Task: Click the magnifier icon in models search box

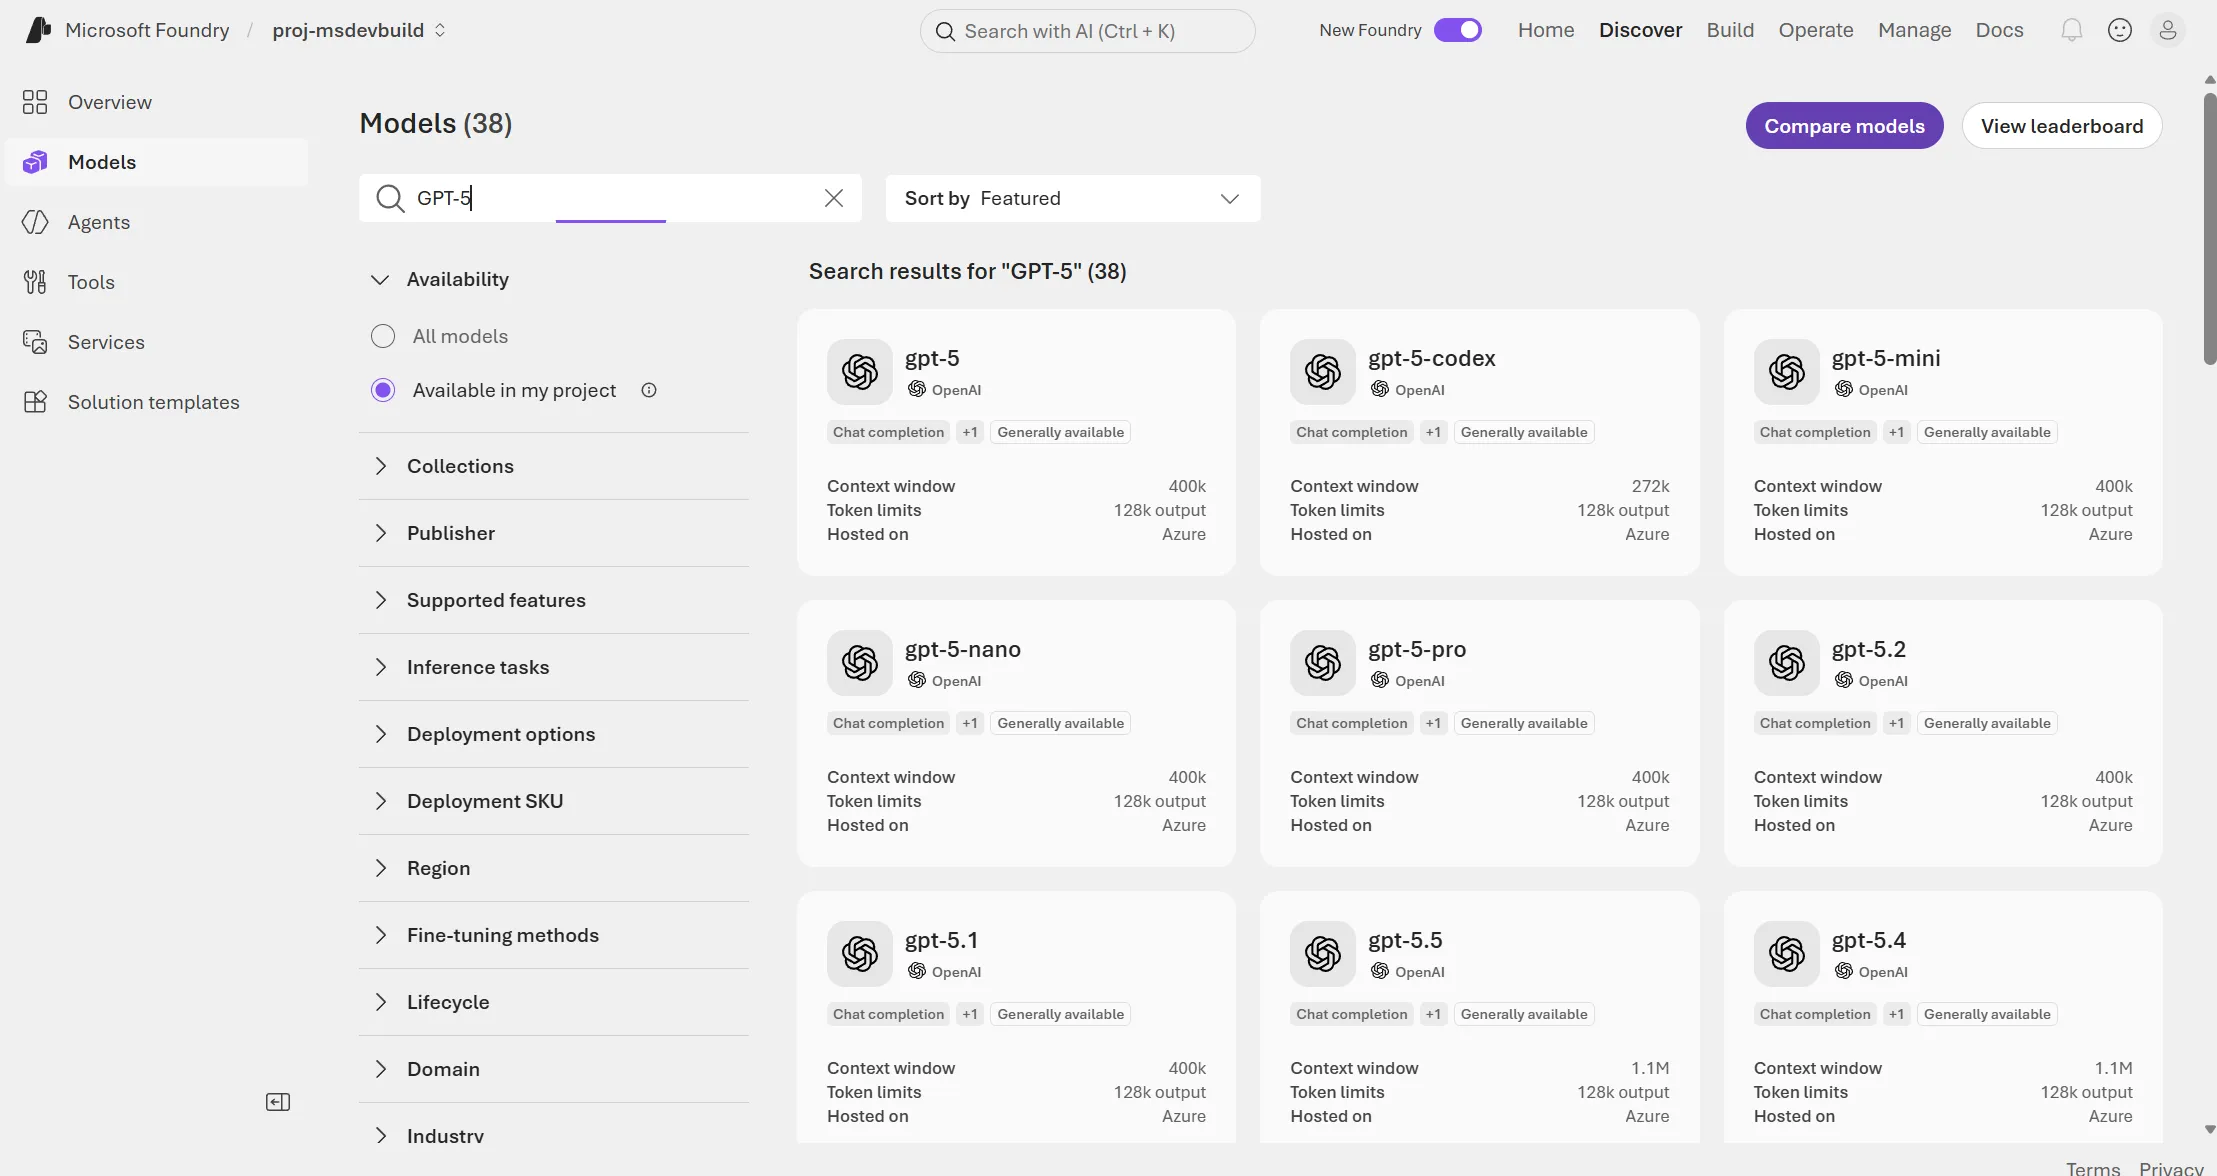Action: (390, 198)
